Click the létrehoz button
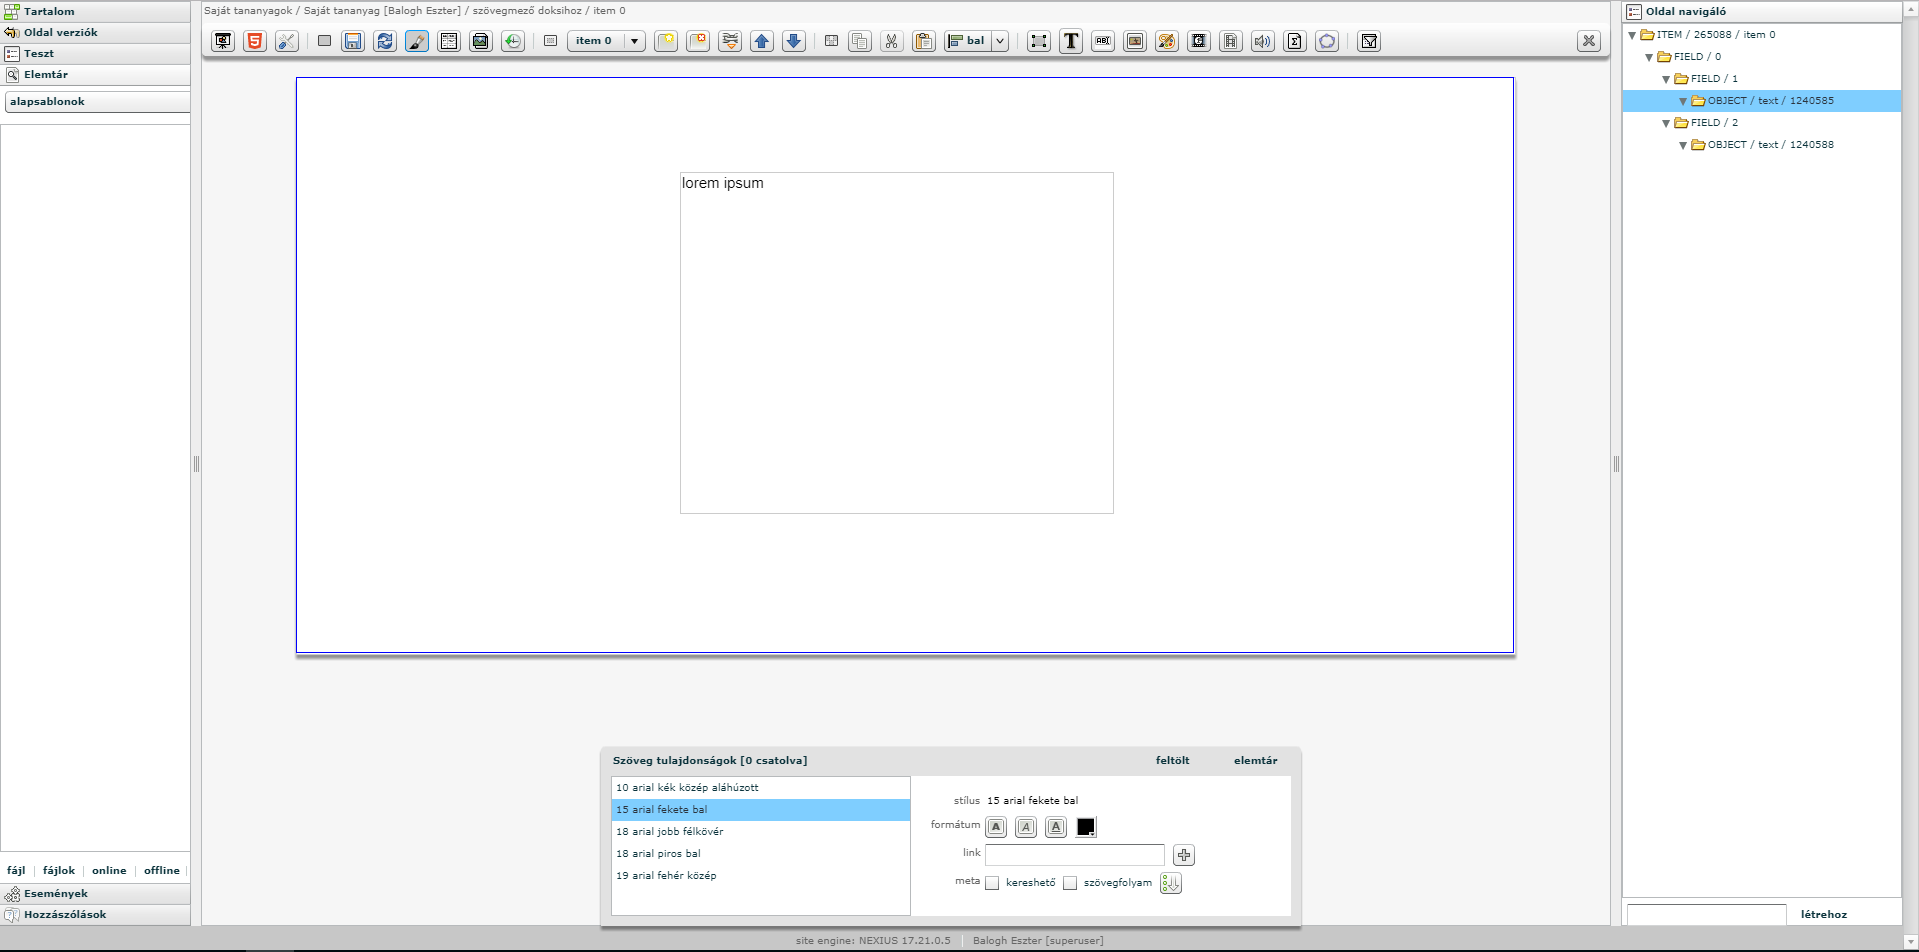 tap(1823, 914)
